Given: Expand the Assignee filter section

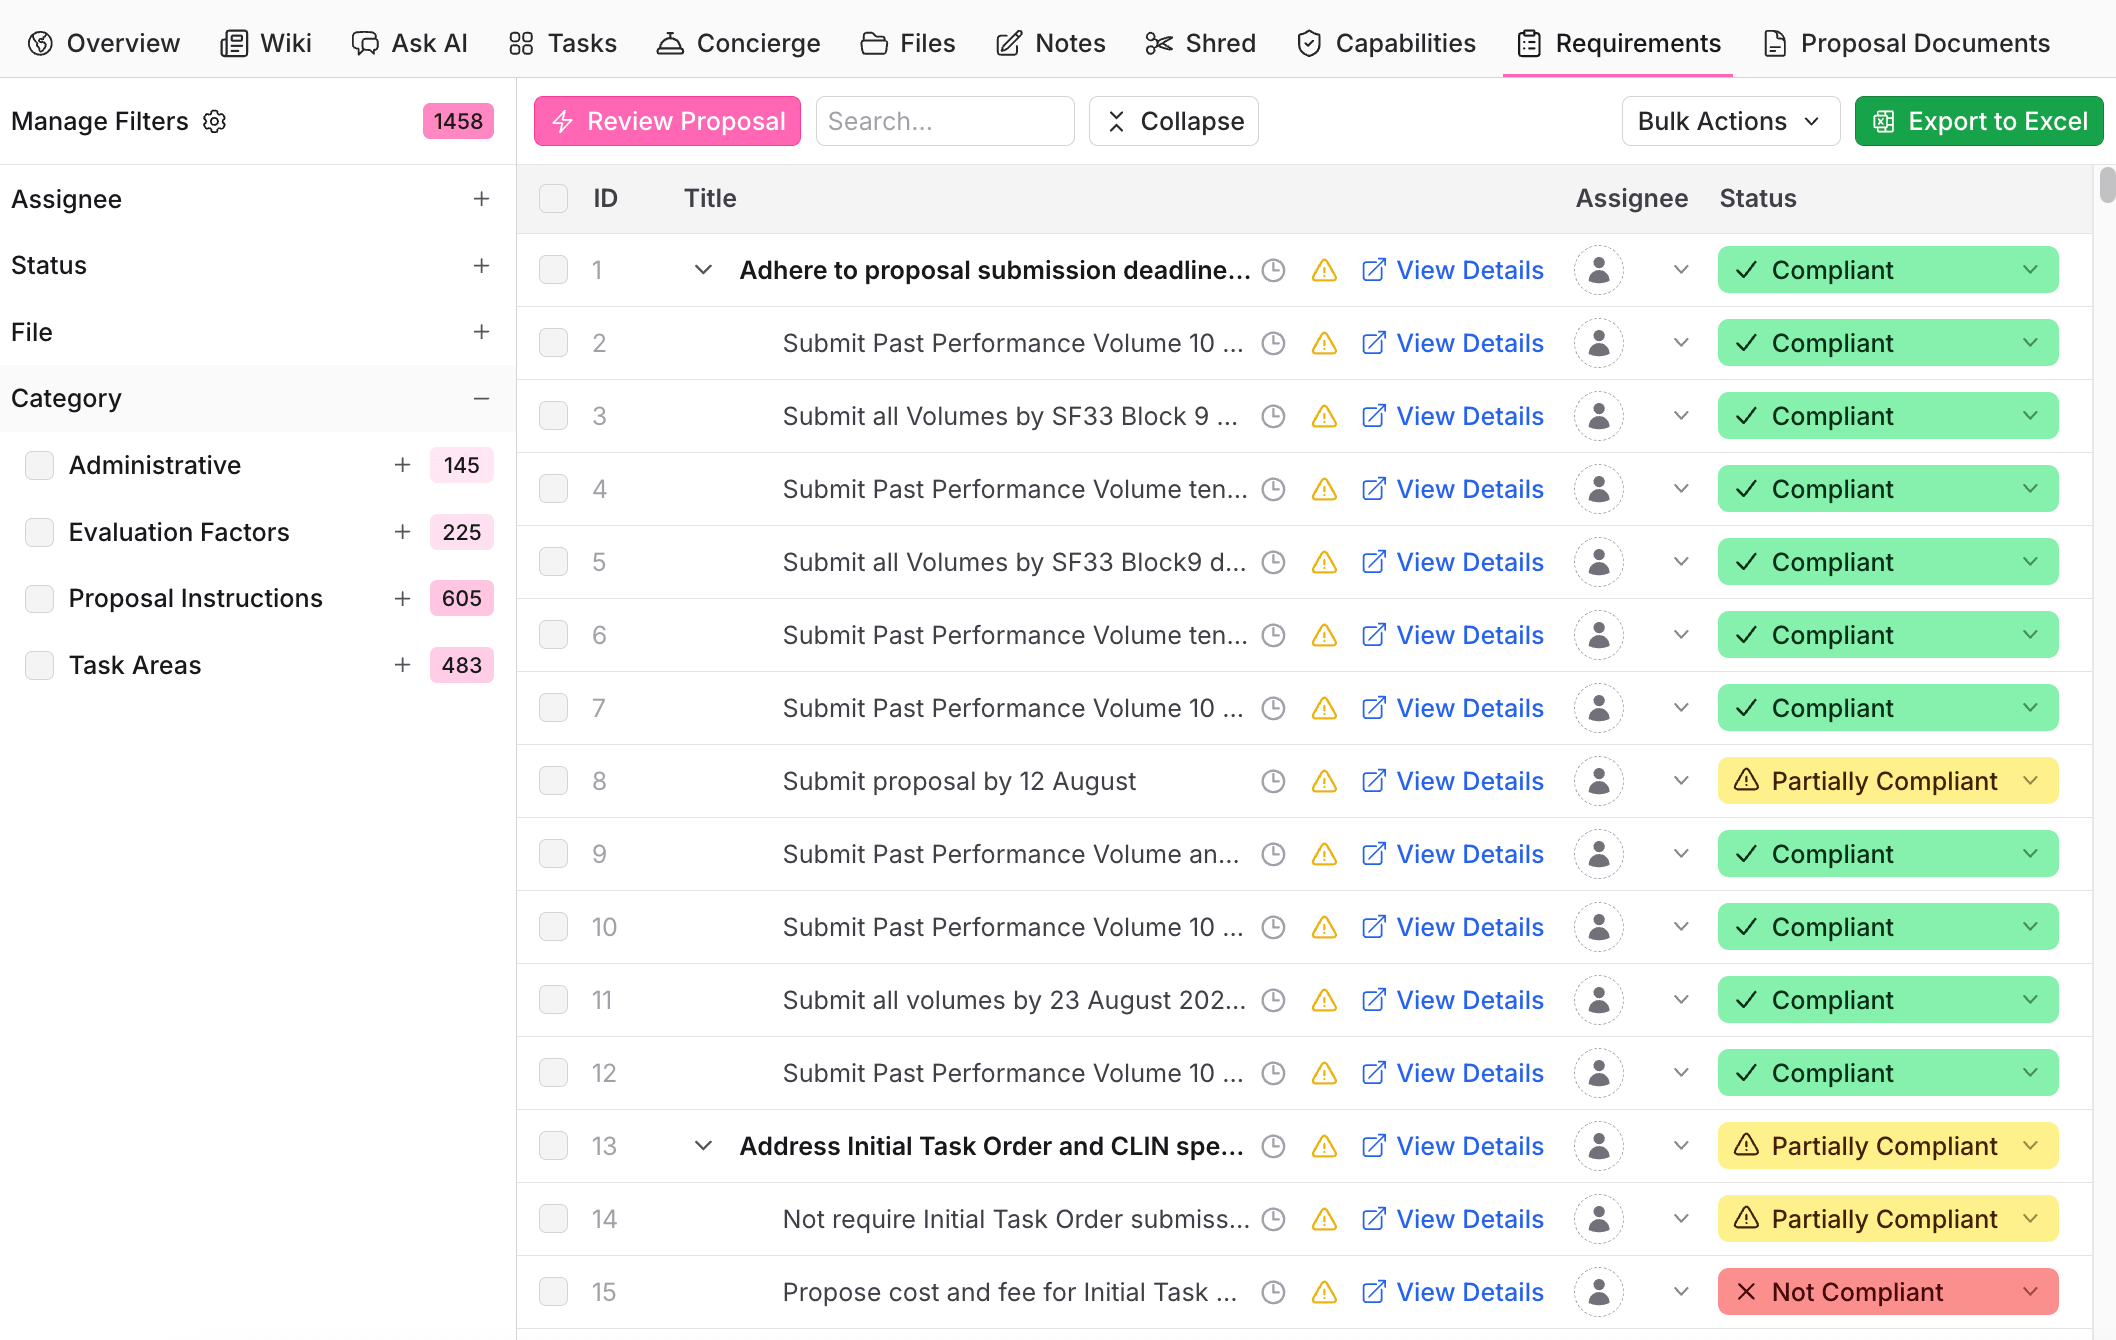Looking at the screenshot, I should click(x=481, y=199).
